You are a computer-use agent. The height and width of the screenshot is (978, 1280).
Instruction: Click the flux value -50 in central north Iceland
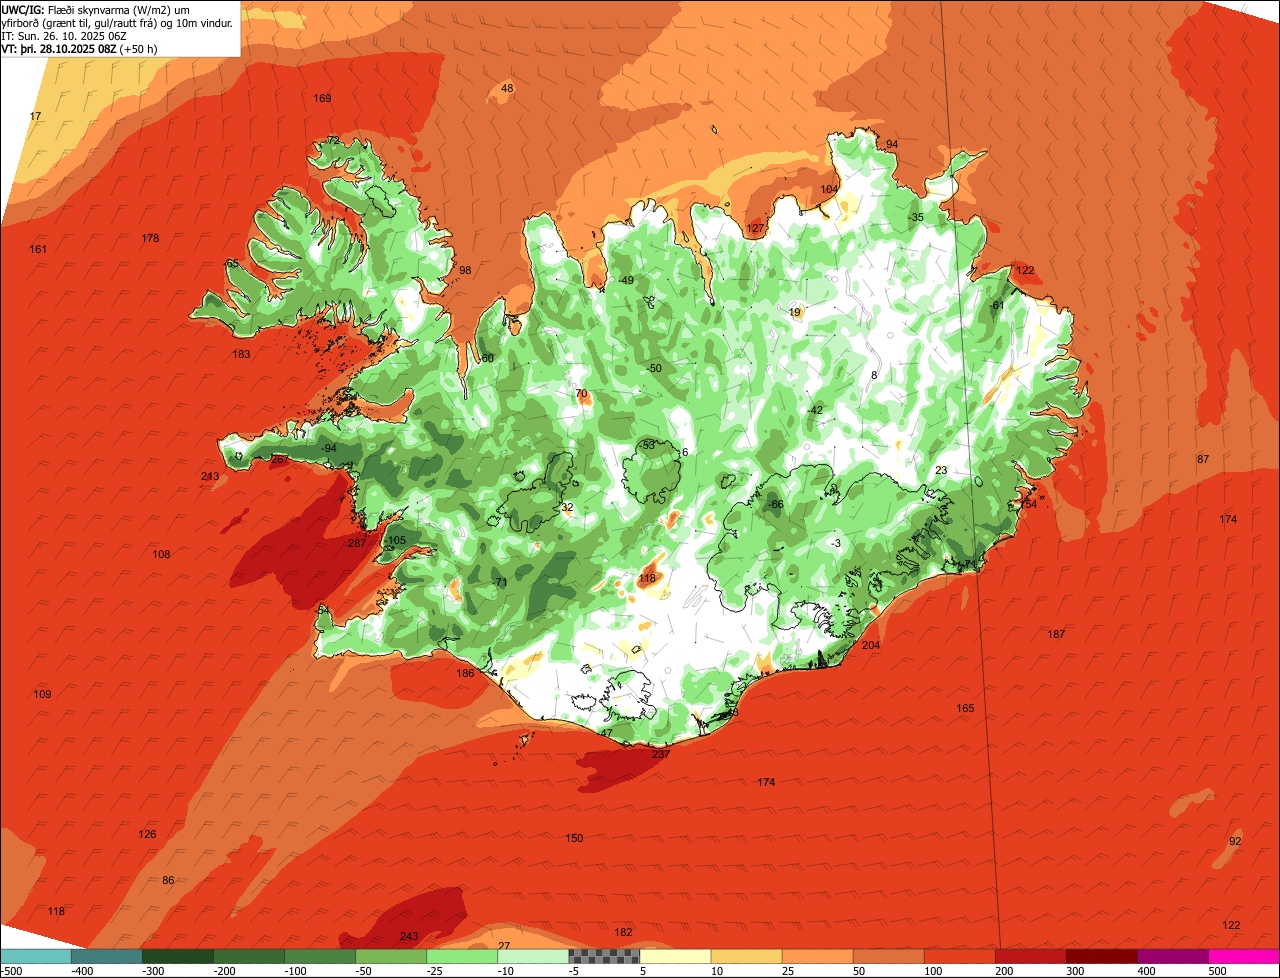coord(653,368)
